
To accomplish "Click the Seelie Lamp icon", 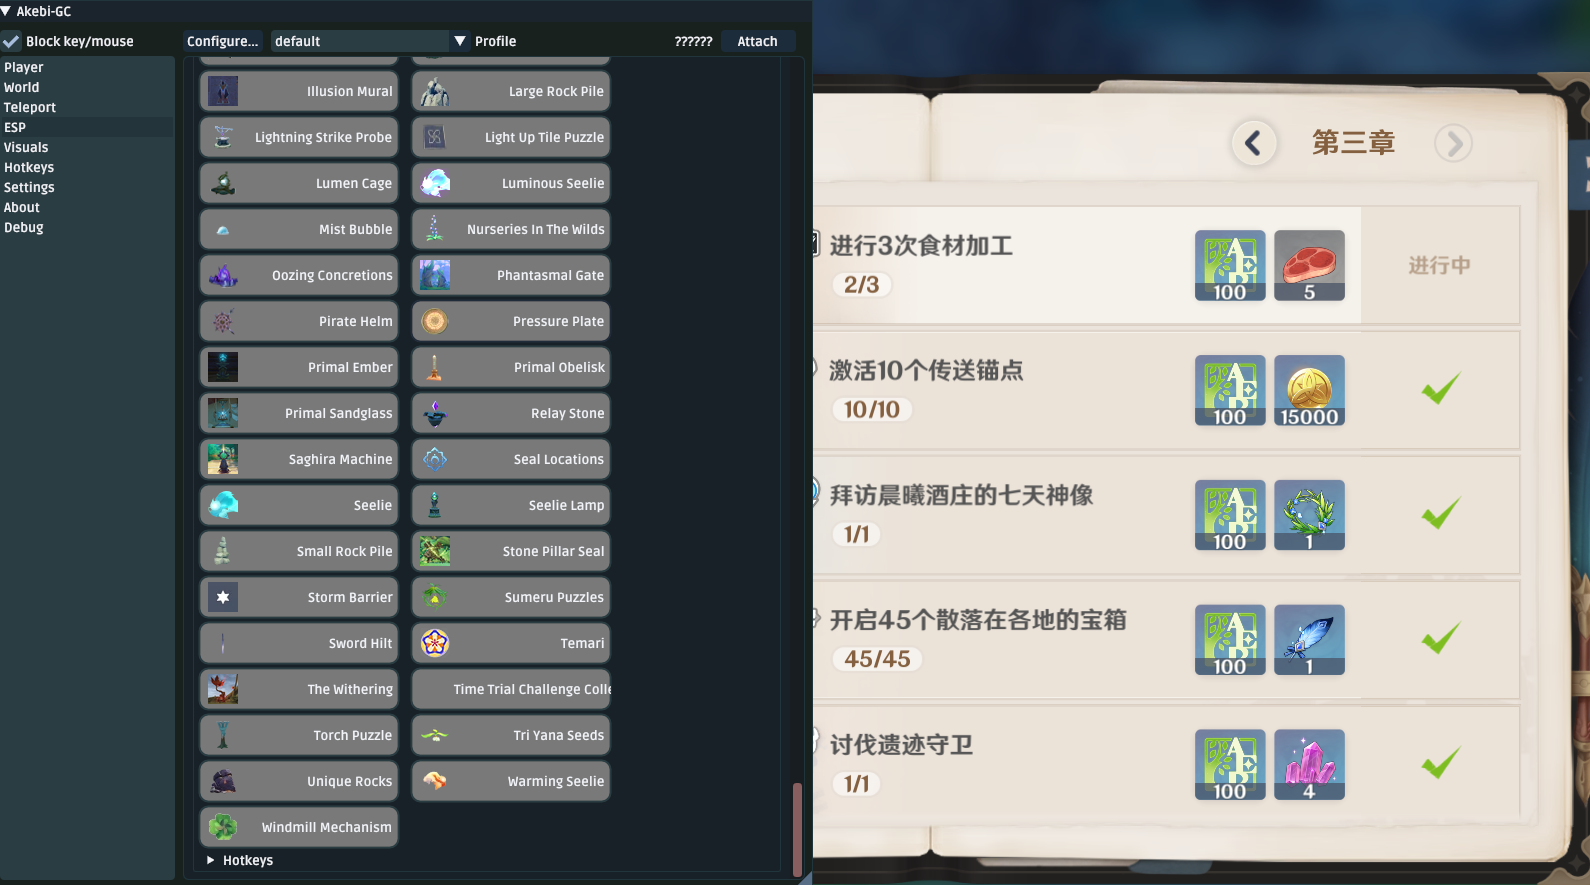I will click(x=434, y=505).
